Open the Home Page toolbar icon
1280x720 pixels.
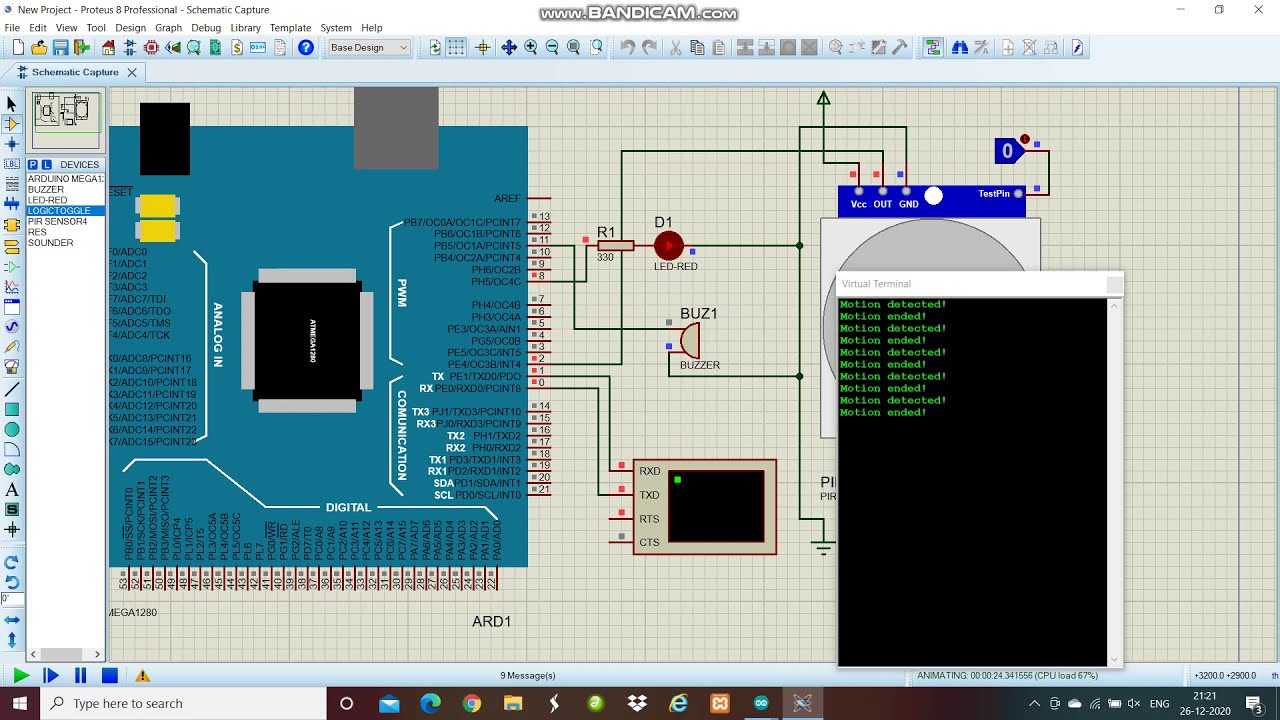click(108, 48)
